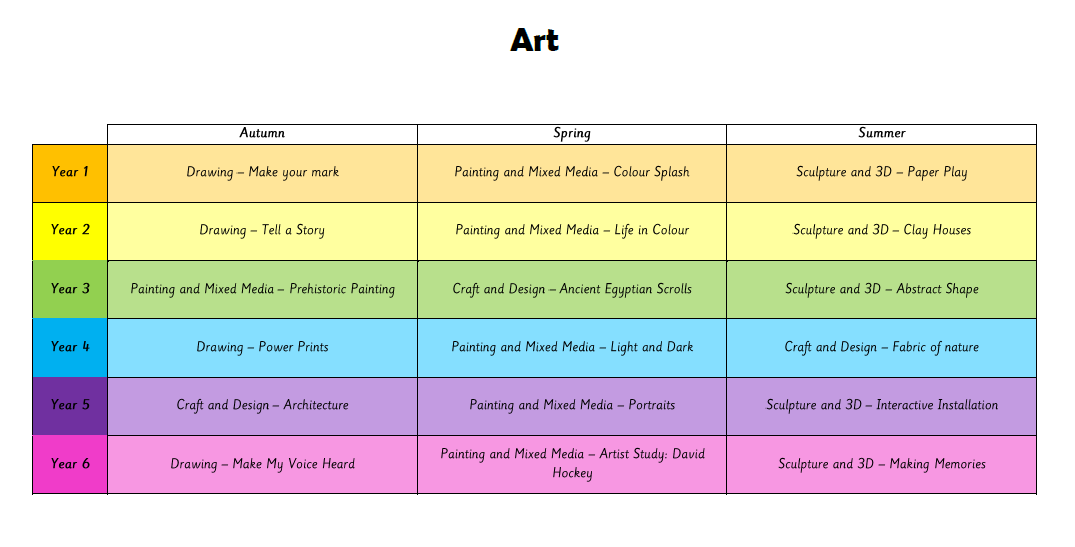Click the yellow Year 2 label cell
This screenshot has width=1075, height=547.
click(70, 230)
